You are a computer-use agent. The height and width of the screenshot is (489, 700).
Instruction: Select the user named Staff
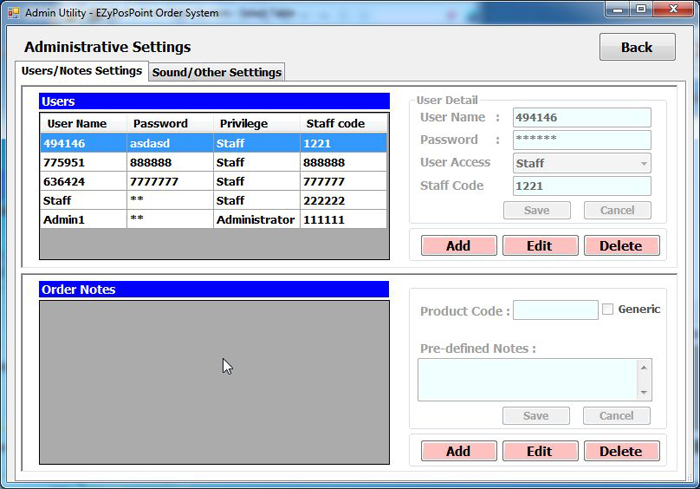(214, 201)
